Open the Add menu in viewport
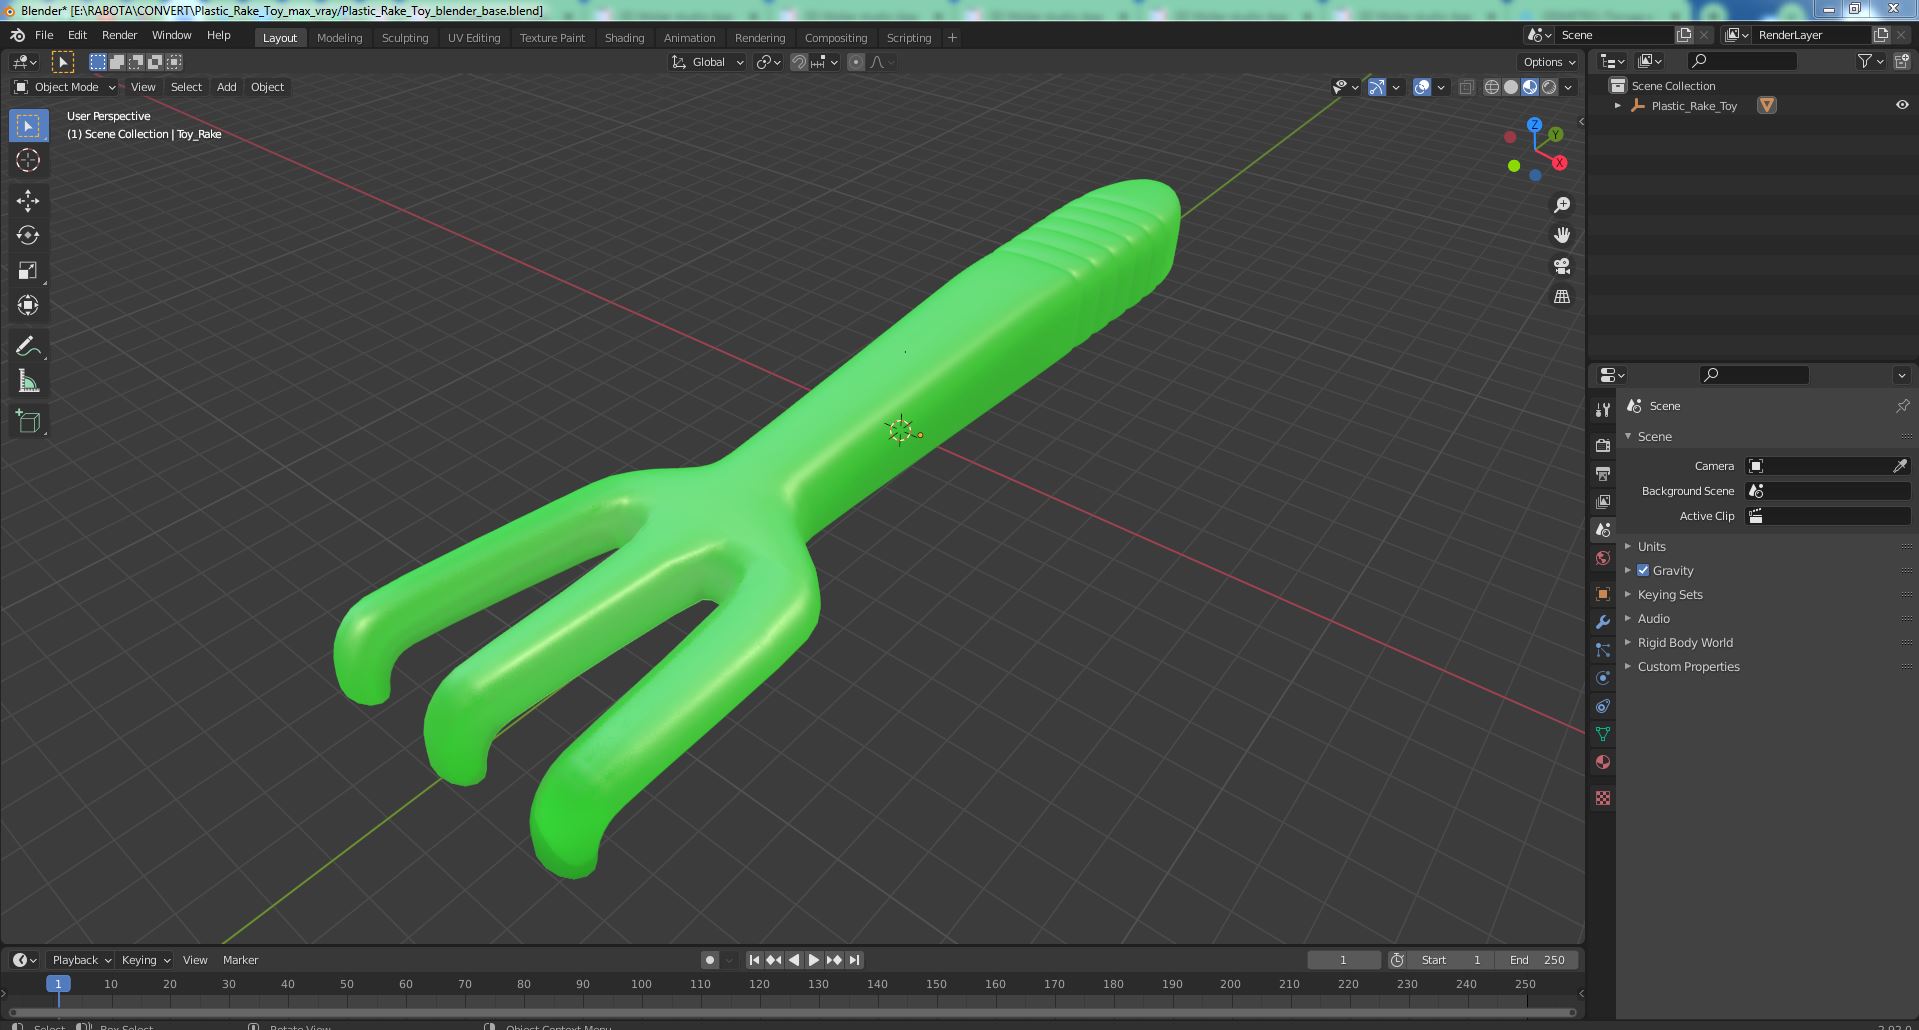The width and height of the screenshot is (1919, 1030). 227,87
